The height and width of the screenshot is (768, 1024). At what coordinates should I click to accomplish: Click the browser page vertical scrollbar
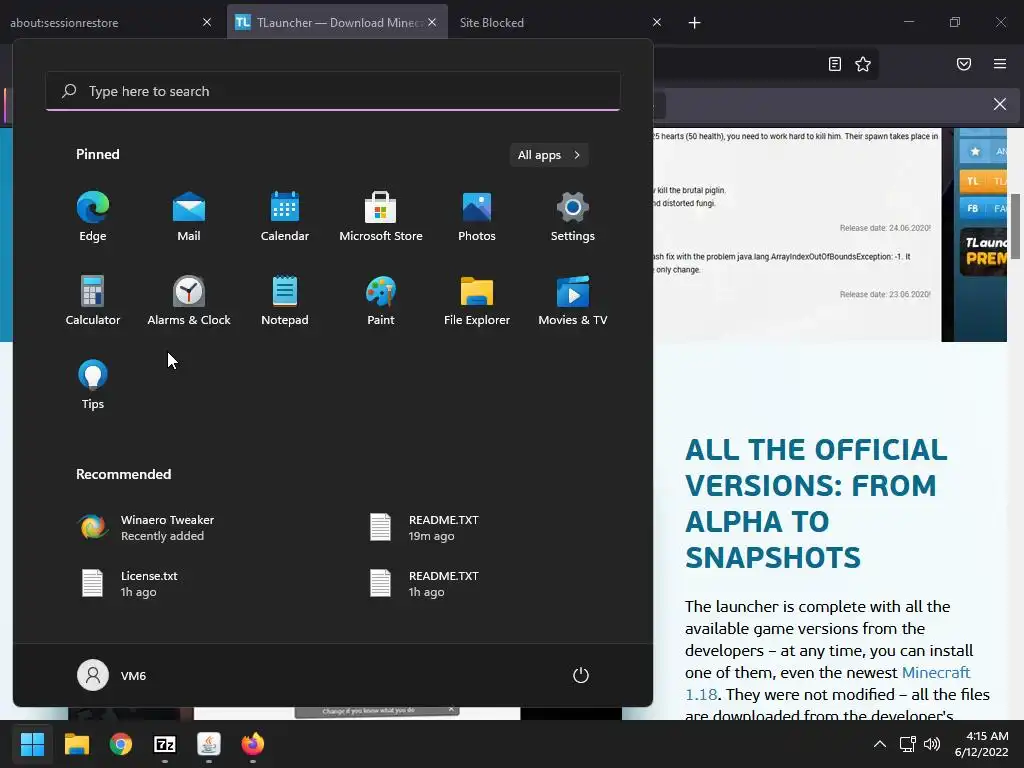pos(1015,226)
